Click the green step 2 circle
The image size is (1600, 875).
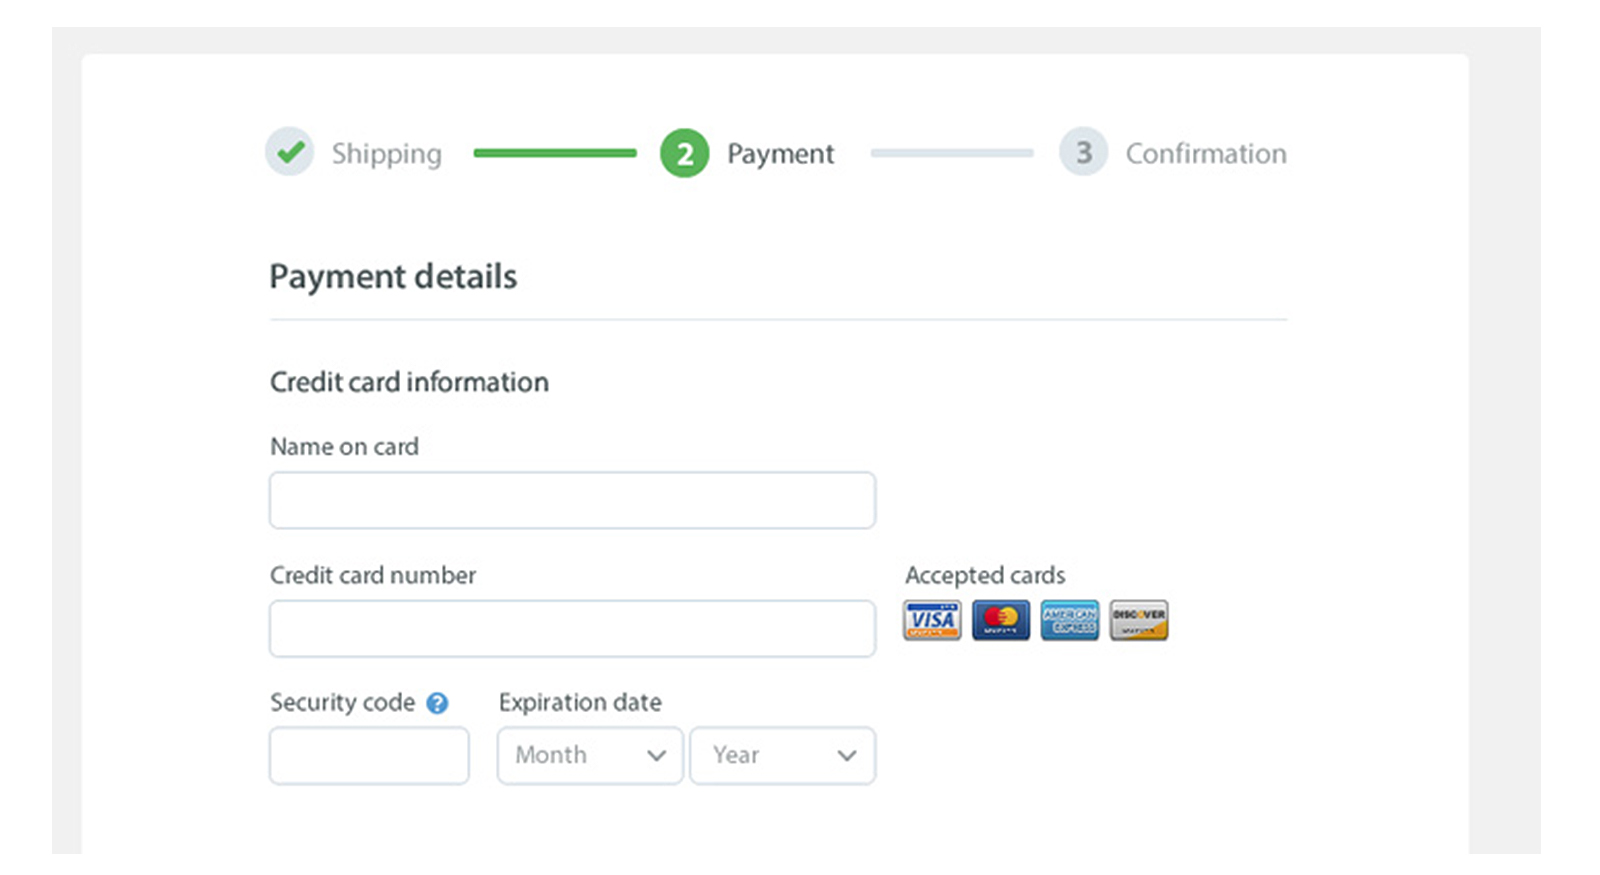(685, 153)
